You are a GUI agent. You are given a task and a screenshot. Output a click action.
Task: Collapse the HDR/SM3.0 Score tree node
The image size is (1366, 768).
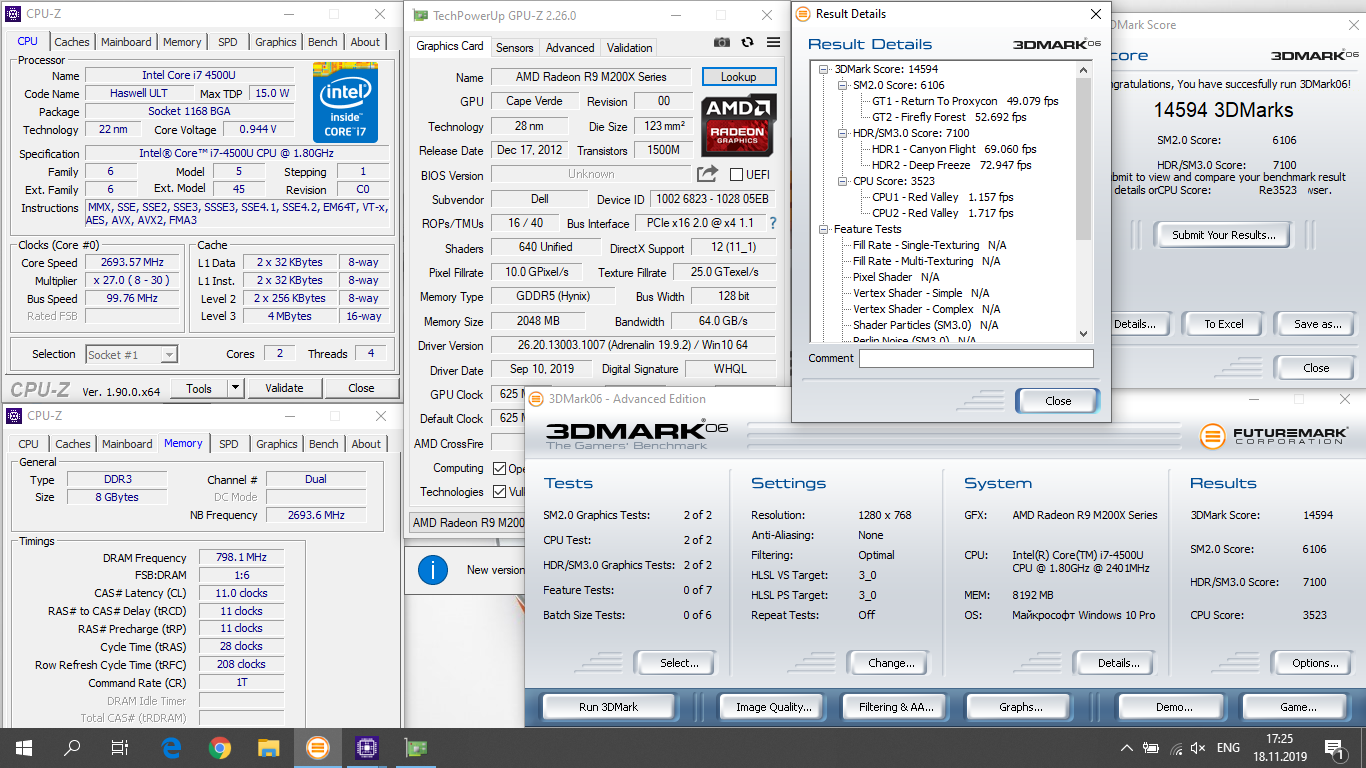842,133
